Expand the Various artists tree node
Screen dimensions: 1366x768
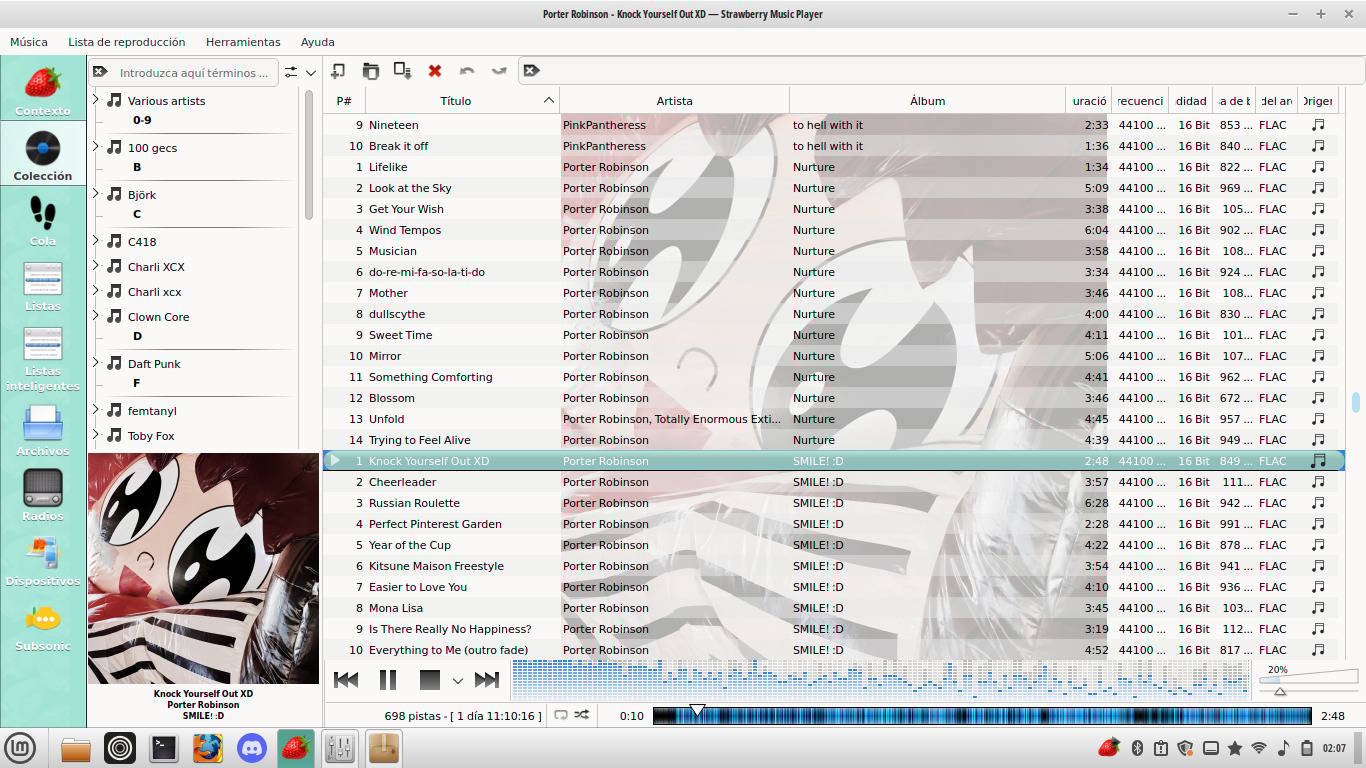[x=96, y=100]
